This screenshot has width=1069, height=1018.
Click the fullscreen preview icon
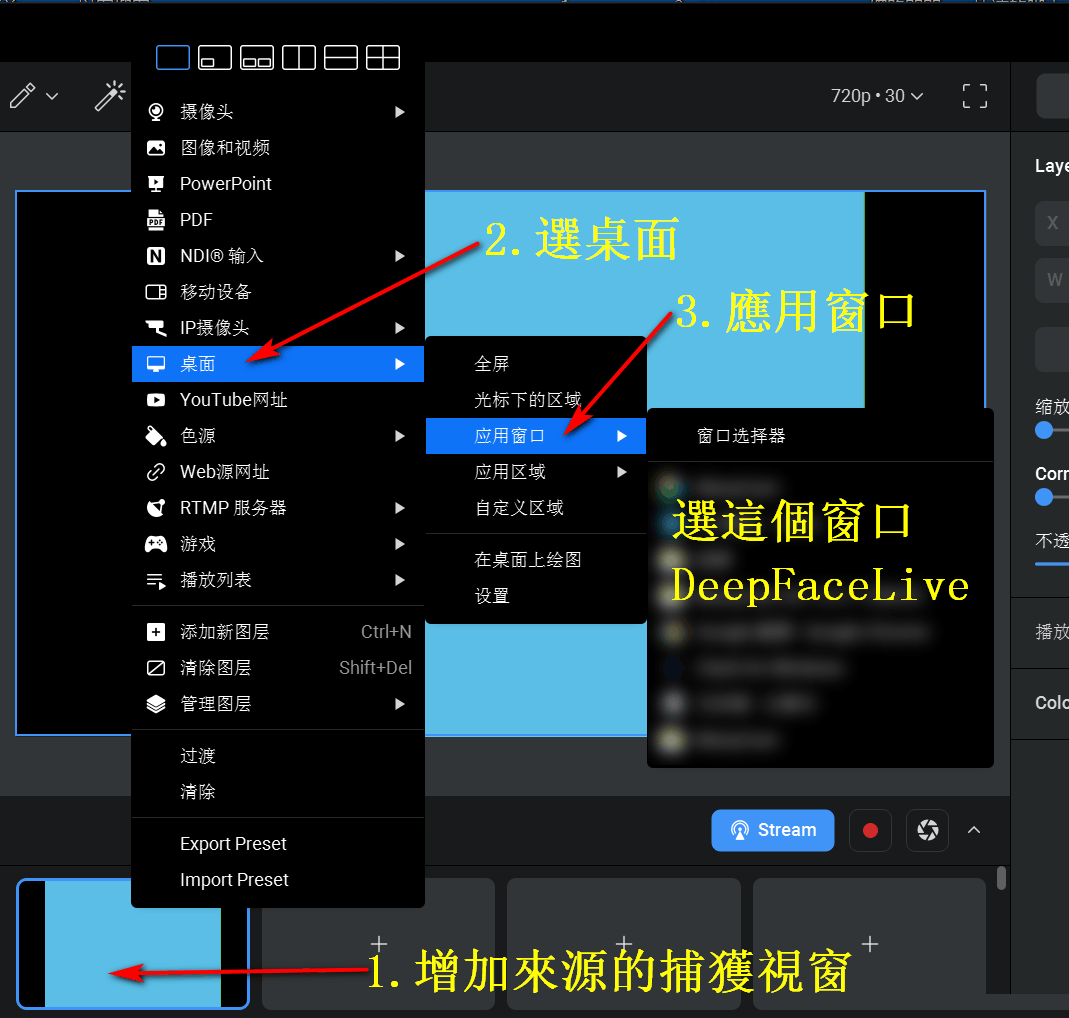point(975,96)
